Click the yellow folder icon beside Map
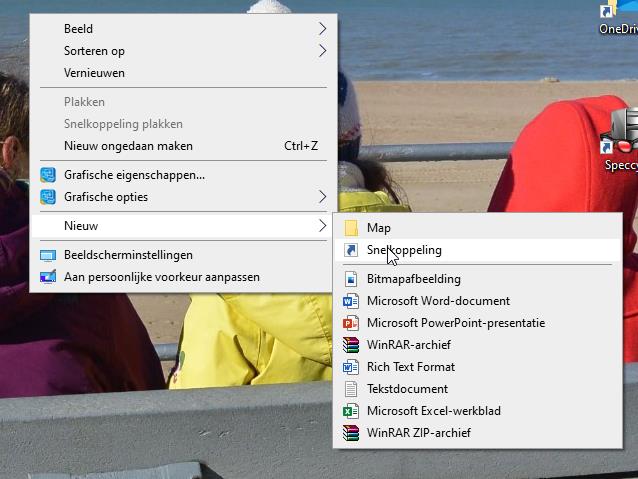 click(351, 228)
